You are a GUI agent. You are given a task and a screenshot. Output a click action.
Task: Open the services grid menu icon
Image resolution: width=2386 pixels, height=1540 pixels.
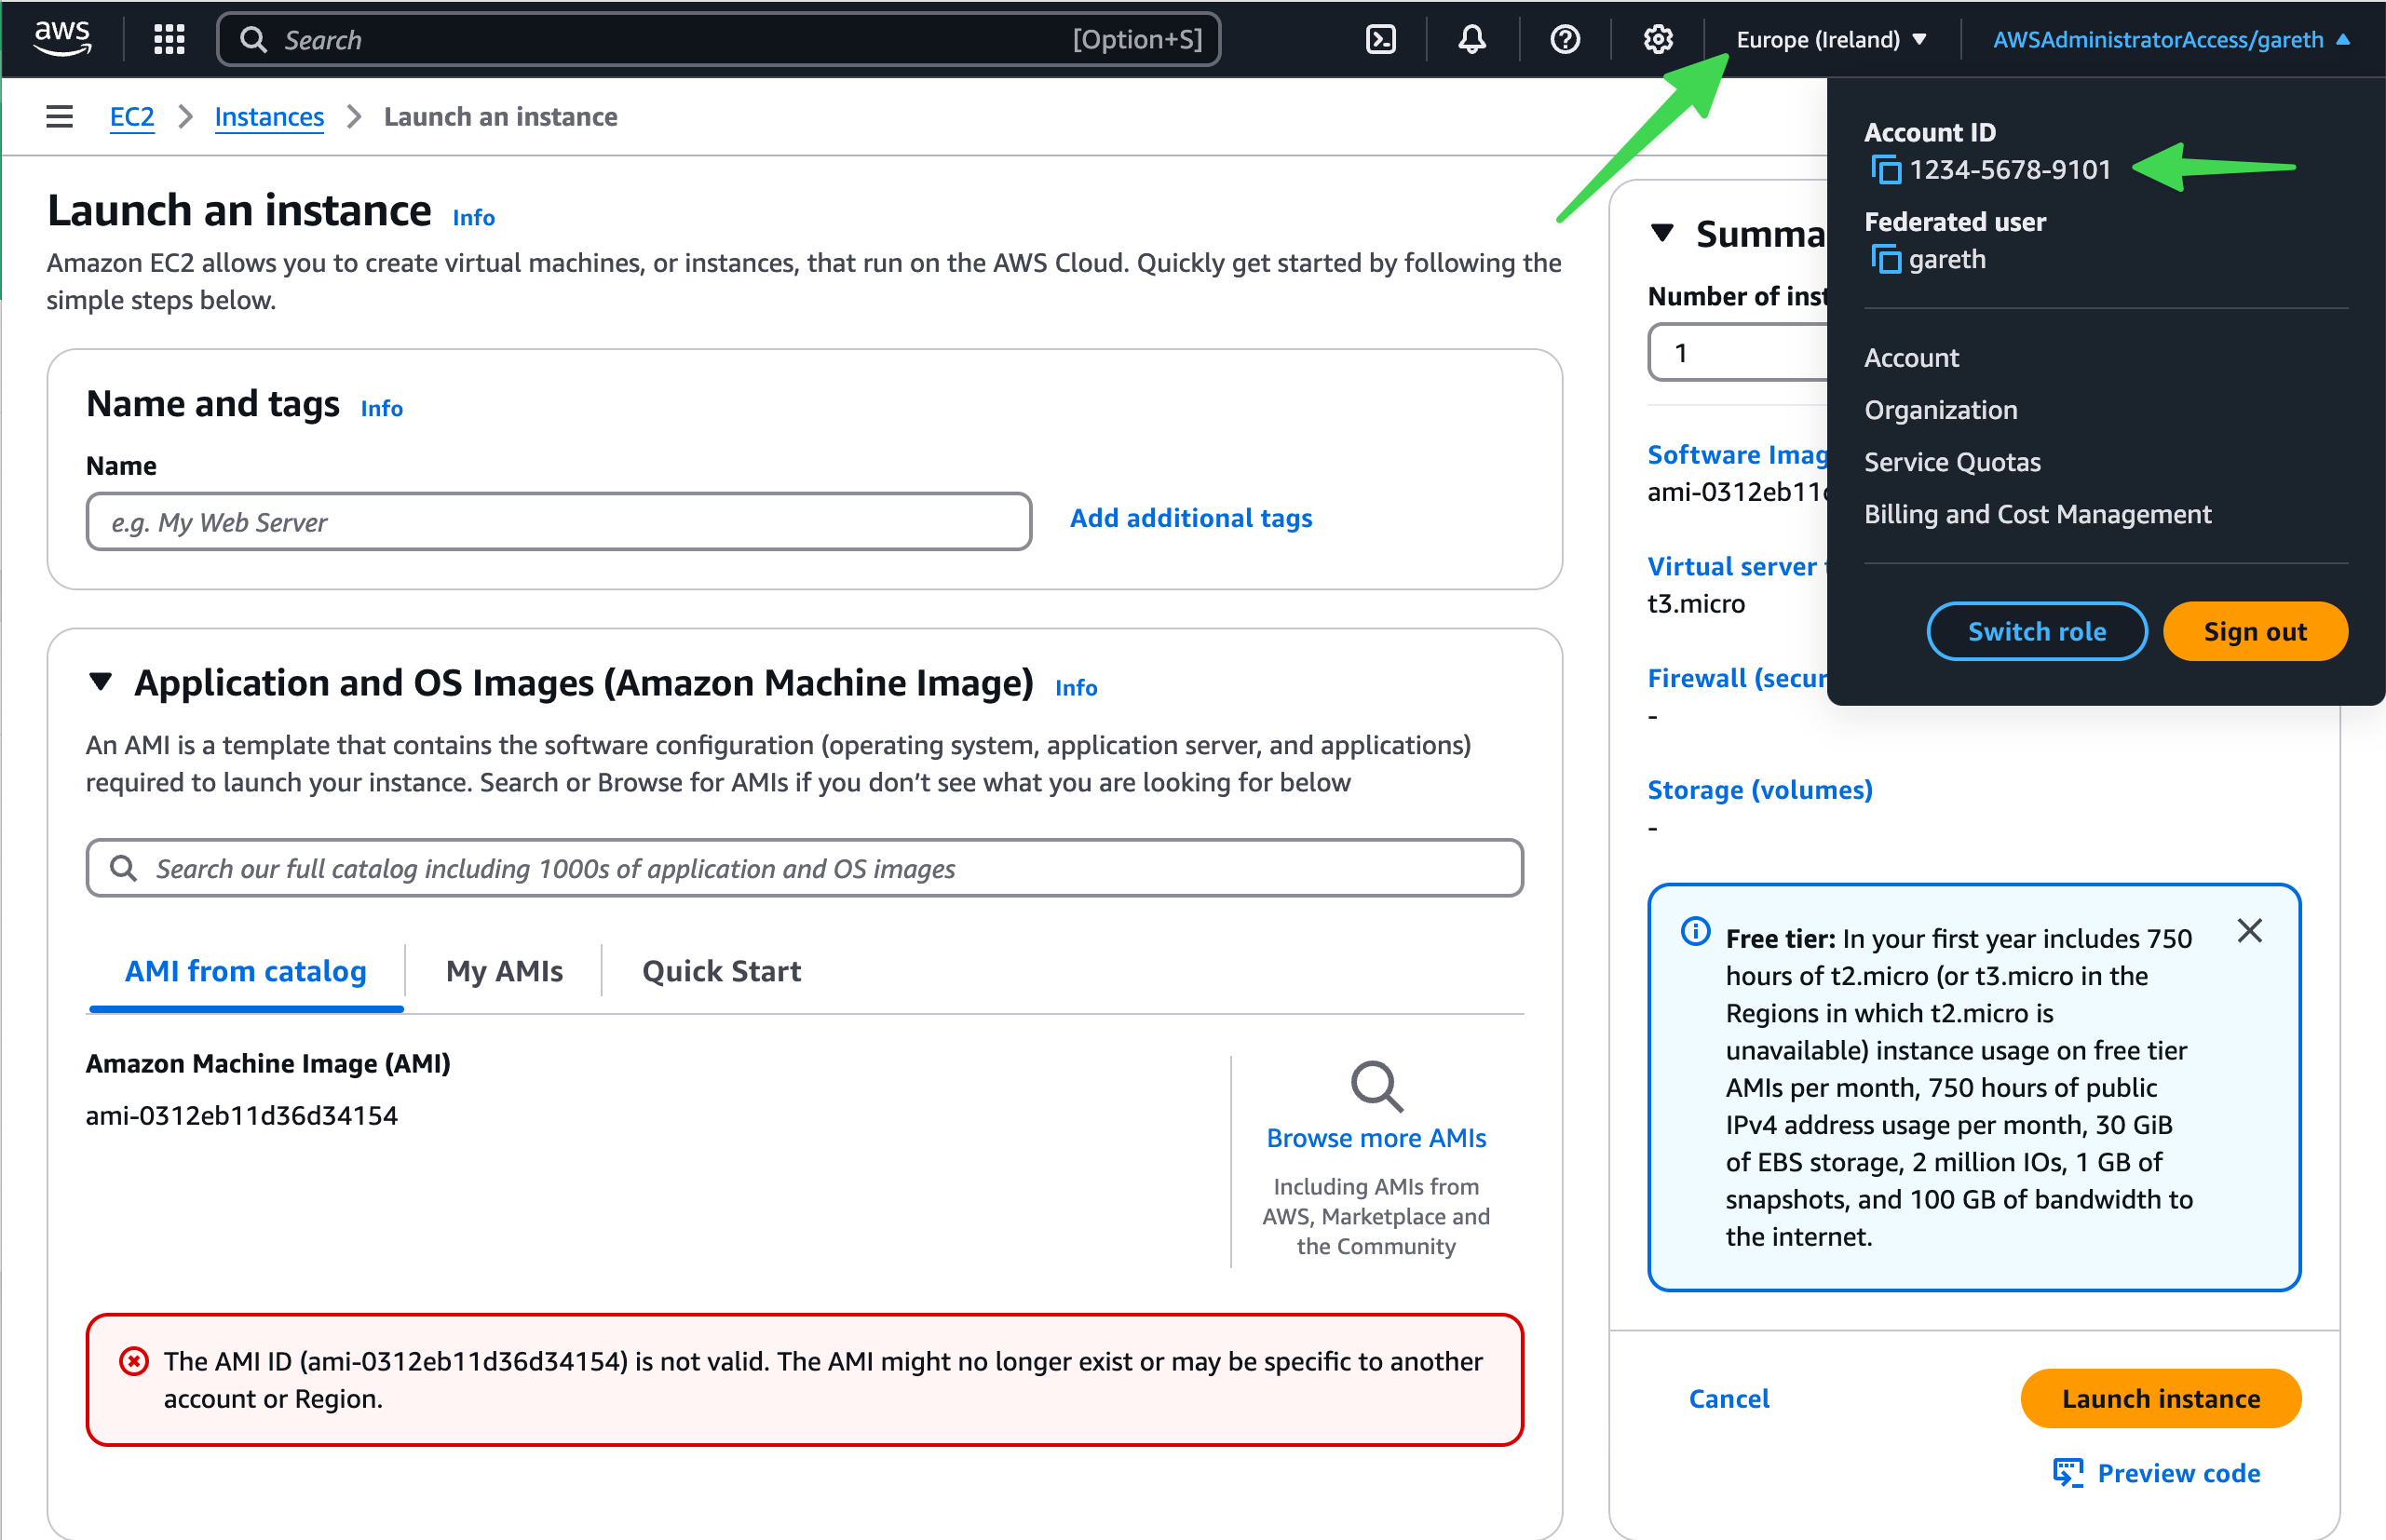click(x=169, y=39)
